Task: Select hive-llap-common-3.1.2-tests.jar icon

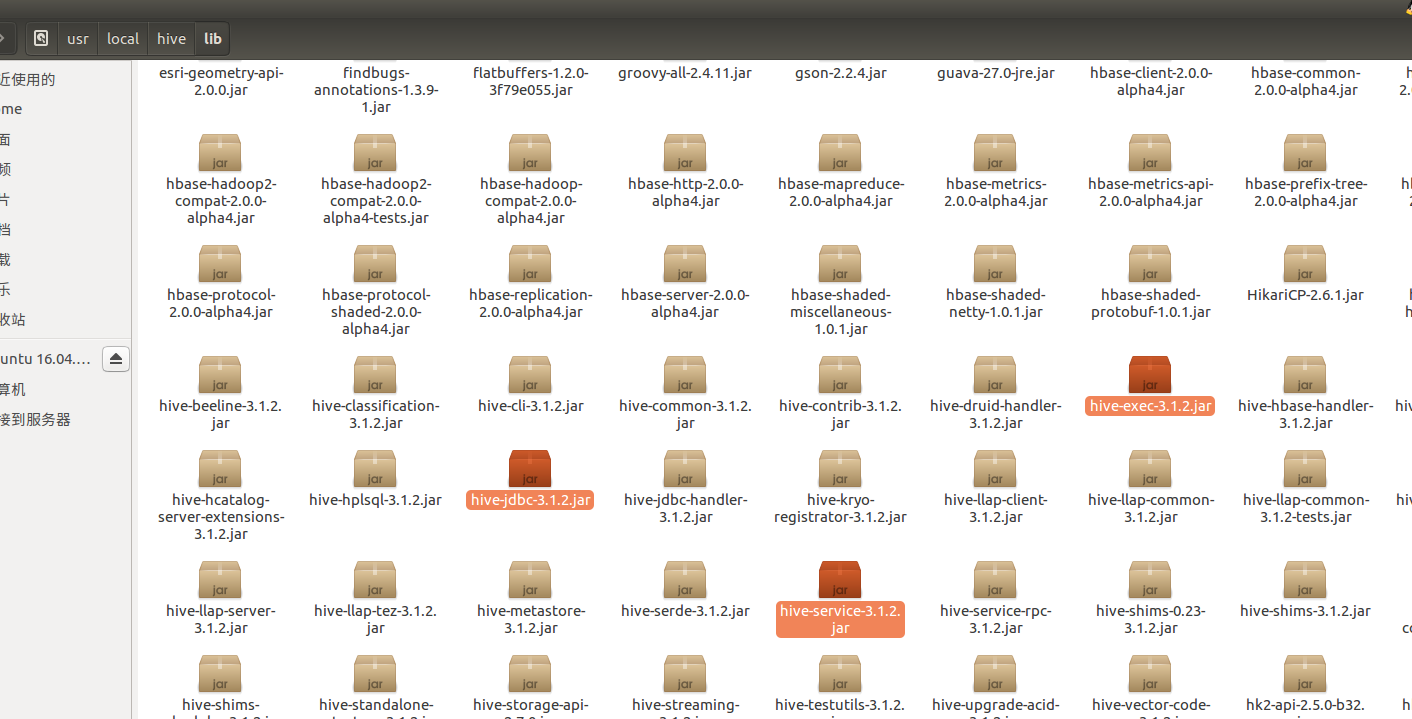Action: tap(1305, 469)
